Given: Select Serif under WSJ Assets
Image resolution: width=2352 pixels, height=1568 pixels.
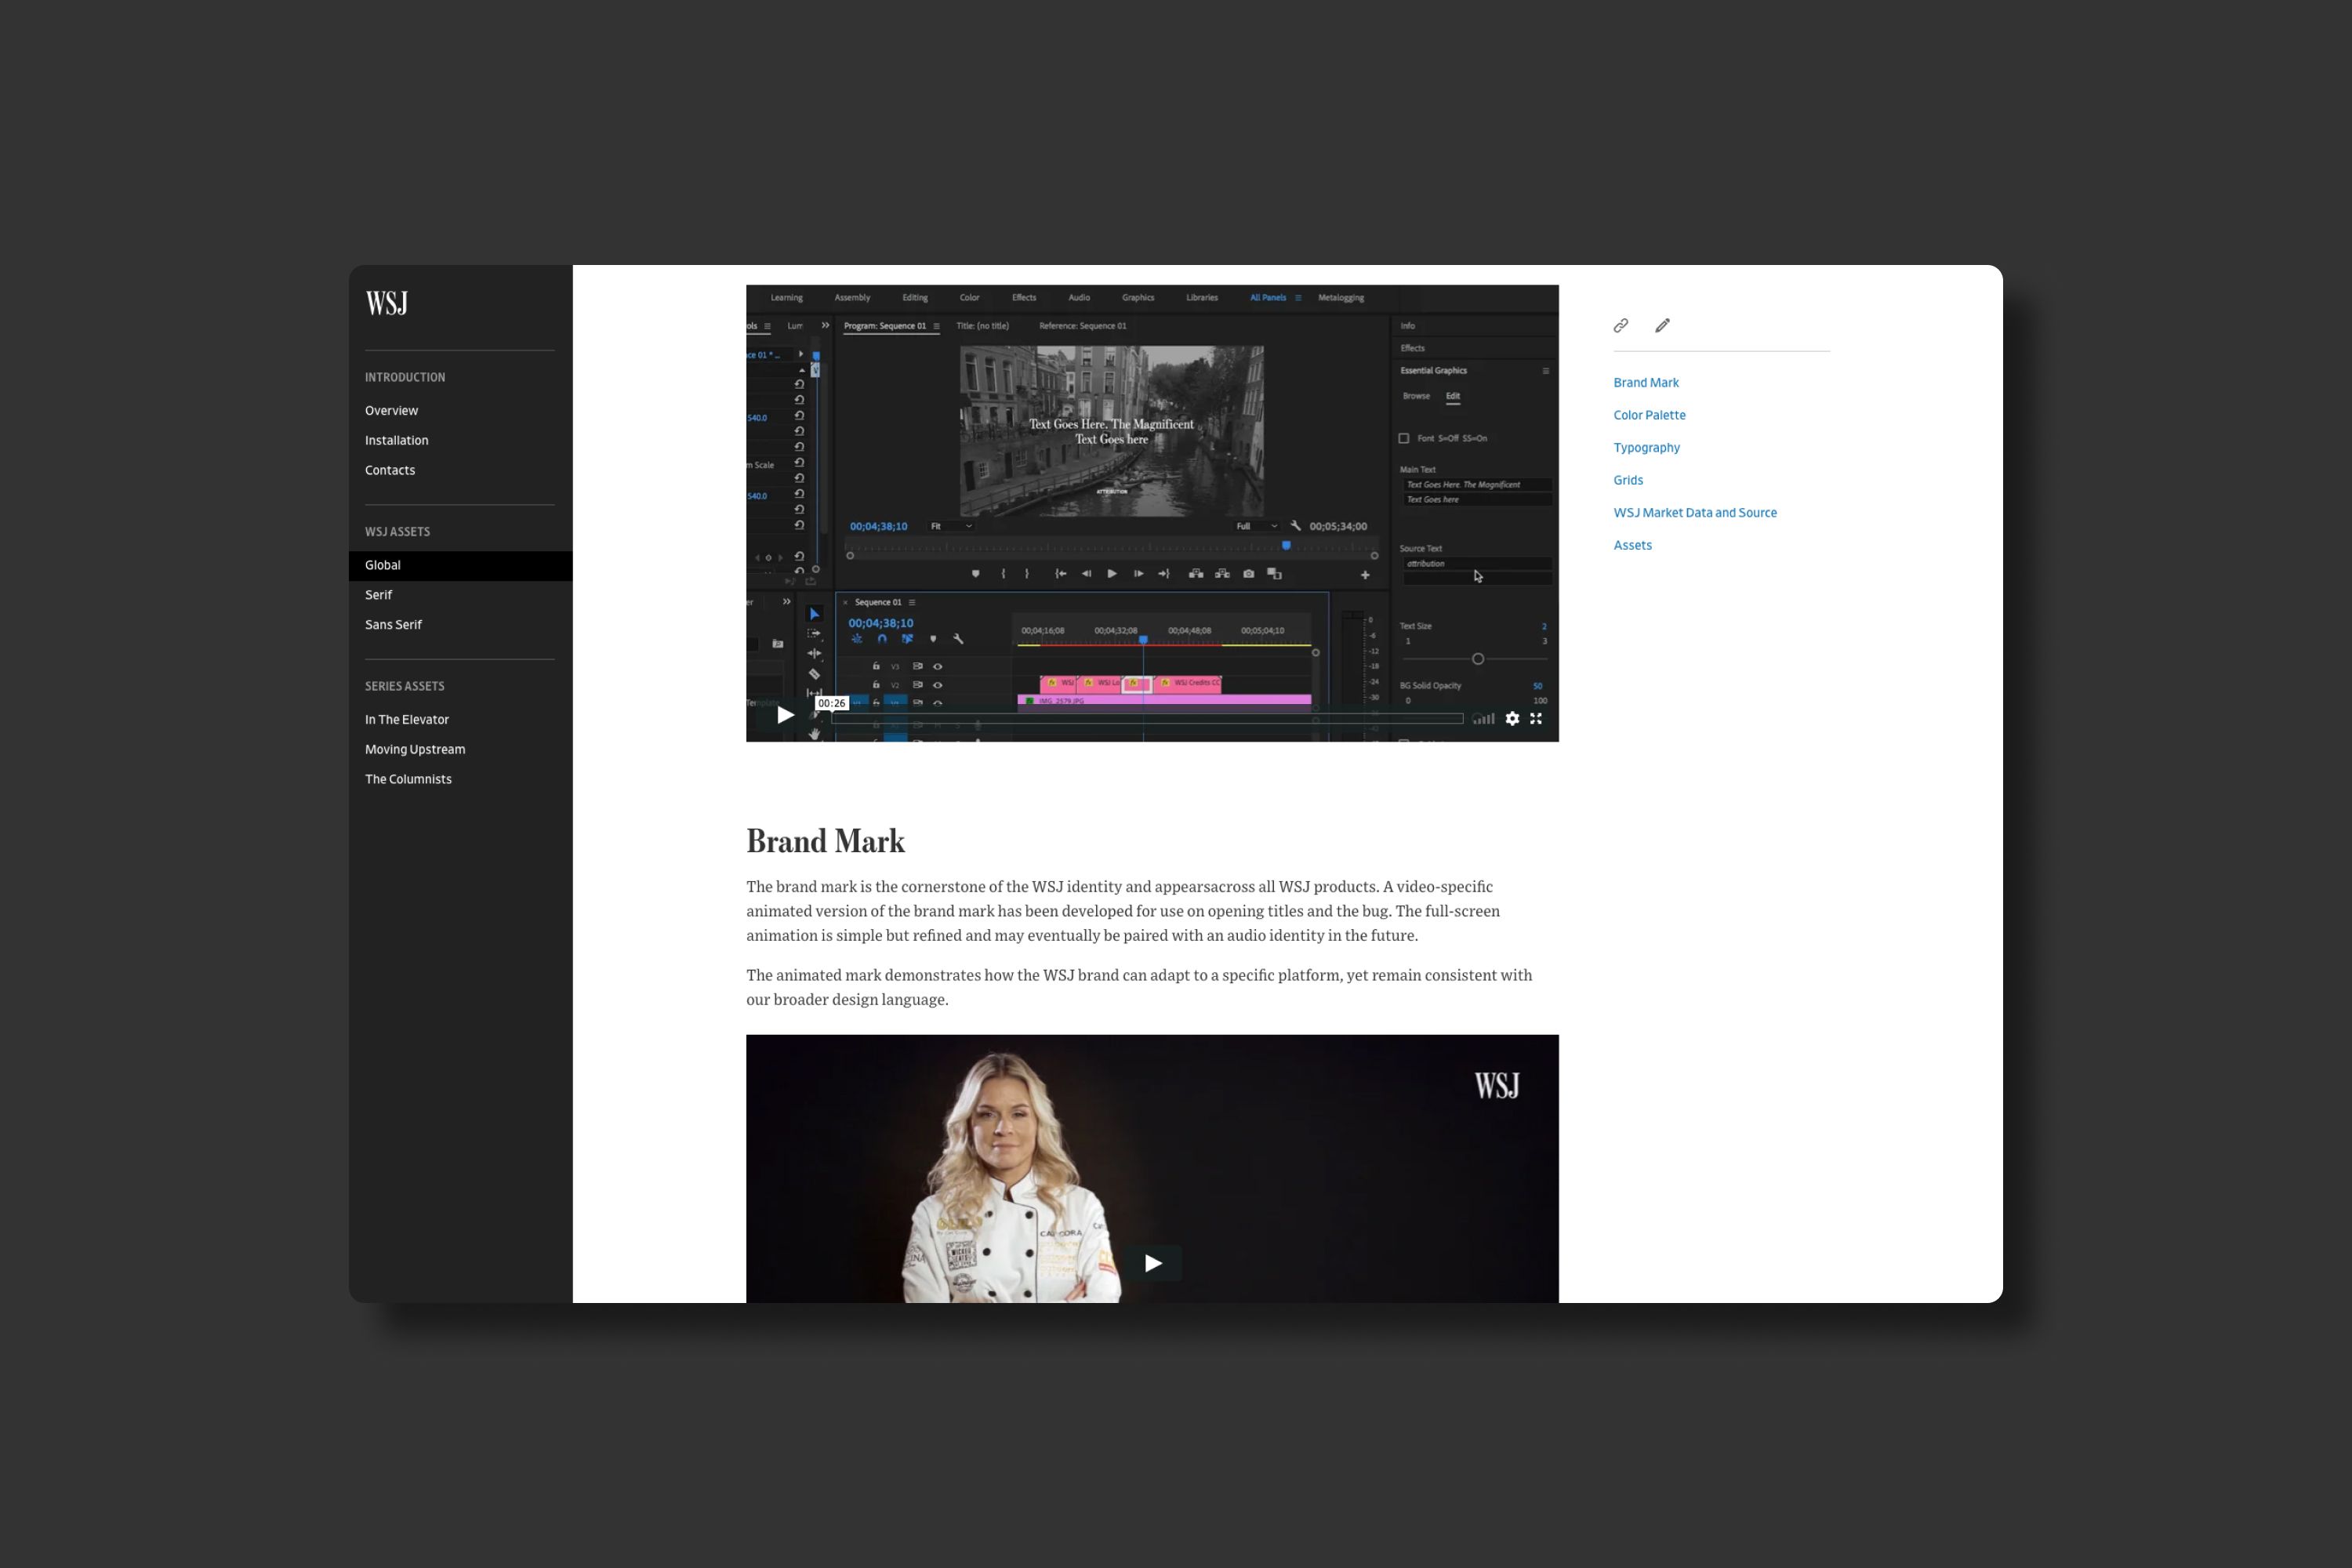Looking at the screenshot, I should coord(378,594).
